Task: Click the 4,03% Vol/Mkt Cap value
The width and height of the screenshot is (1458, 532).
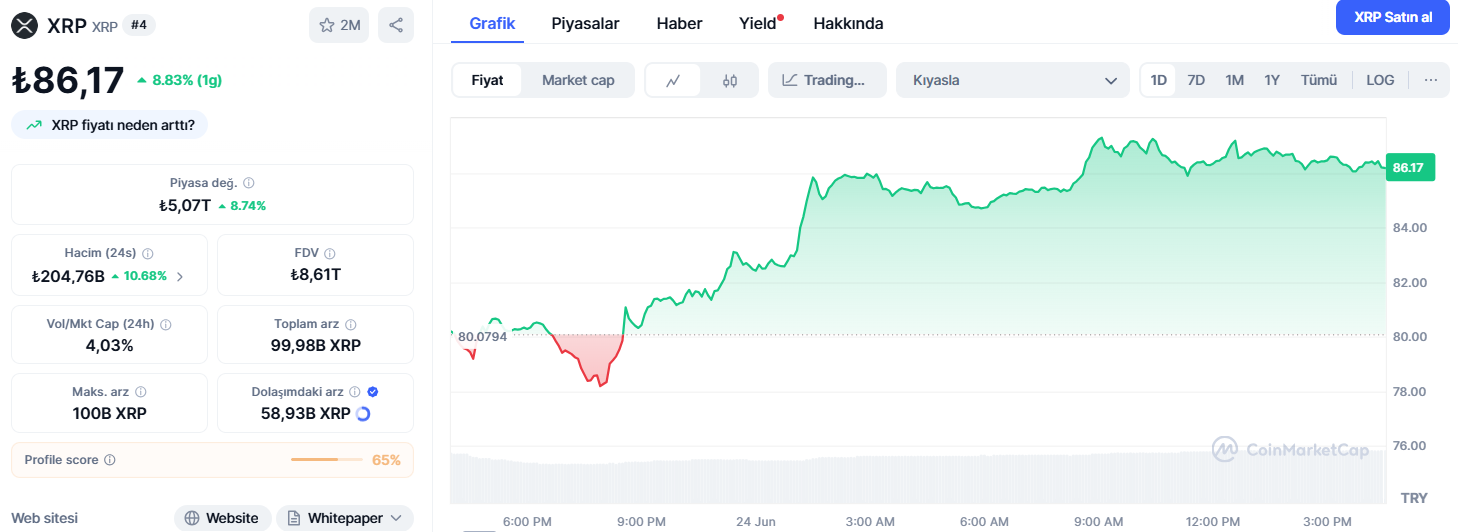Action: click(x=110, y=345)
